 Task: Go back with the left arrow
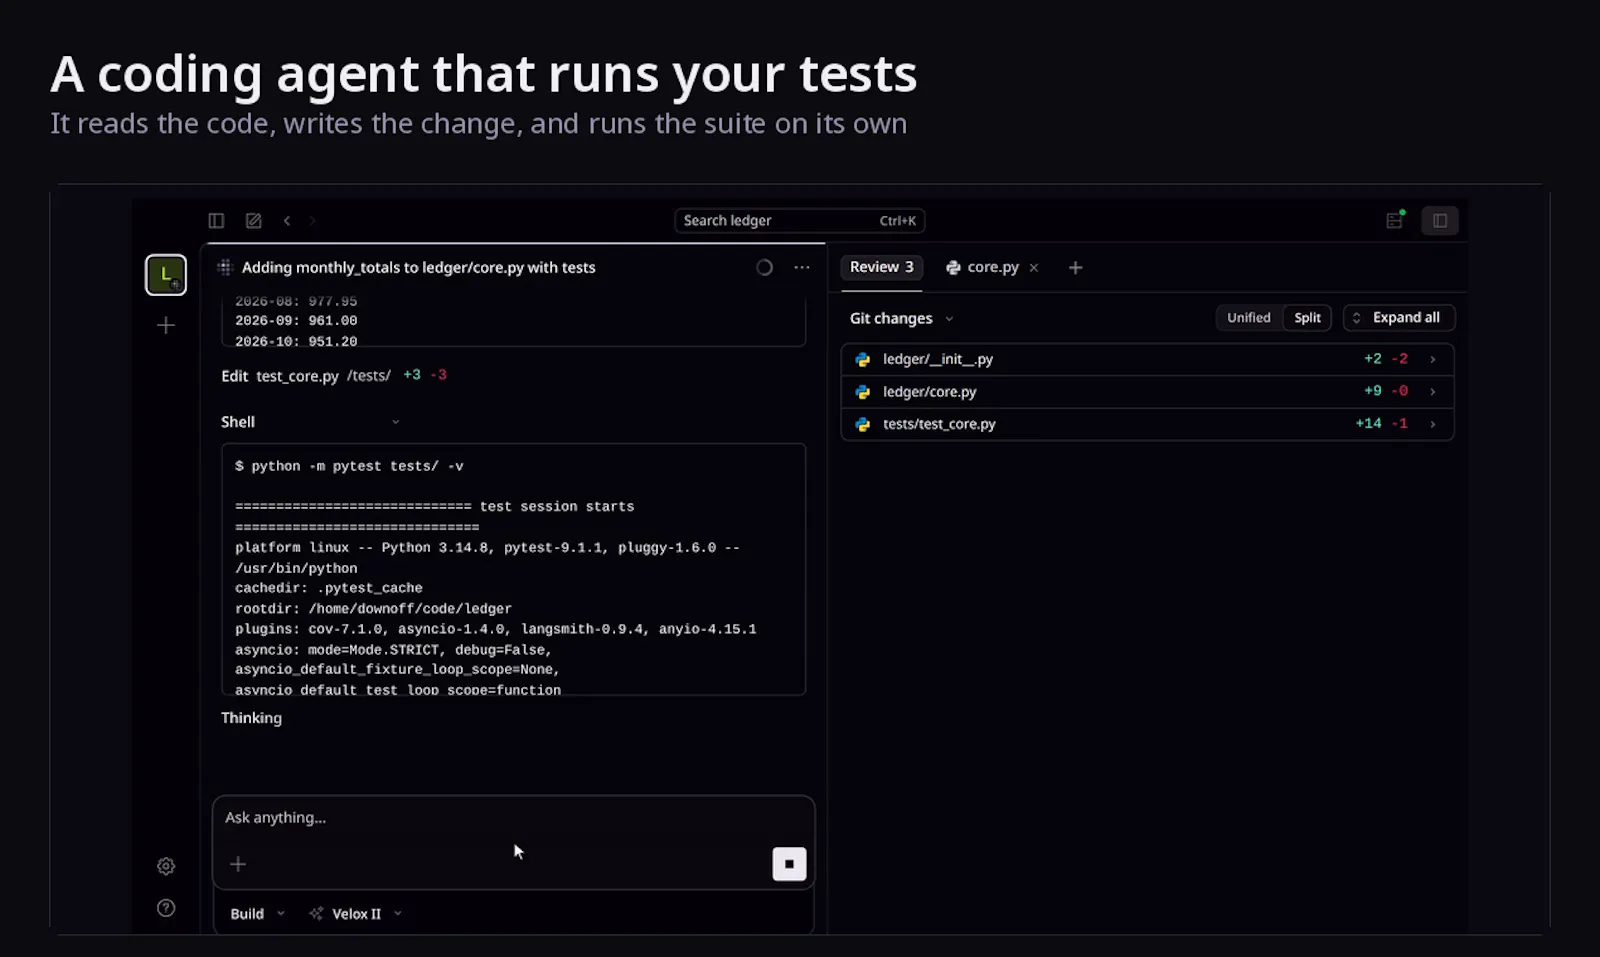click(x=287, y=221)
